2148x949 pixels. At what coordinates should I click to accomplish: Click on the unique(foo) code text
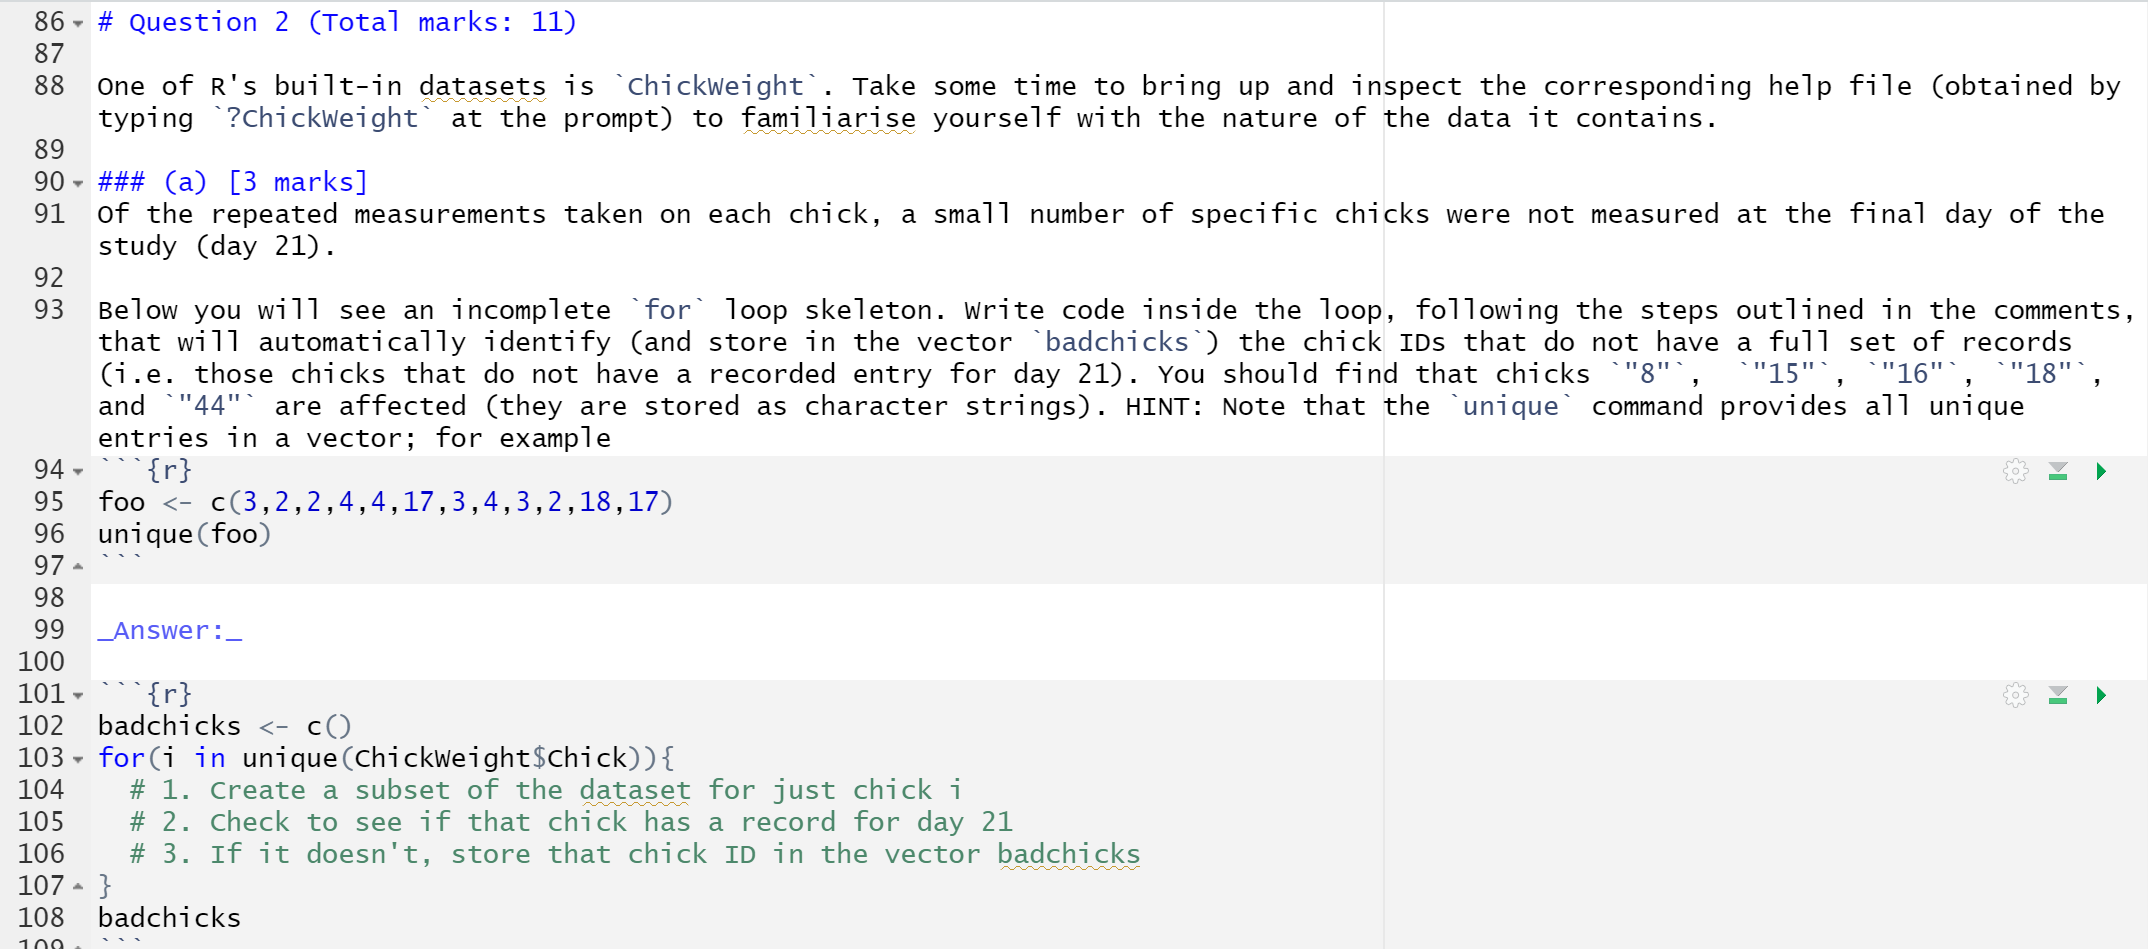(183, 533)
